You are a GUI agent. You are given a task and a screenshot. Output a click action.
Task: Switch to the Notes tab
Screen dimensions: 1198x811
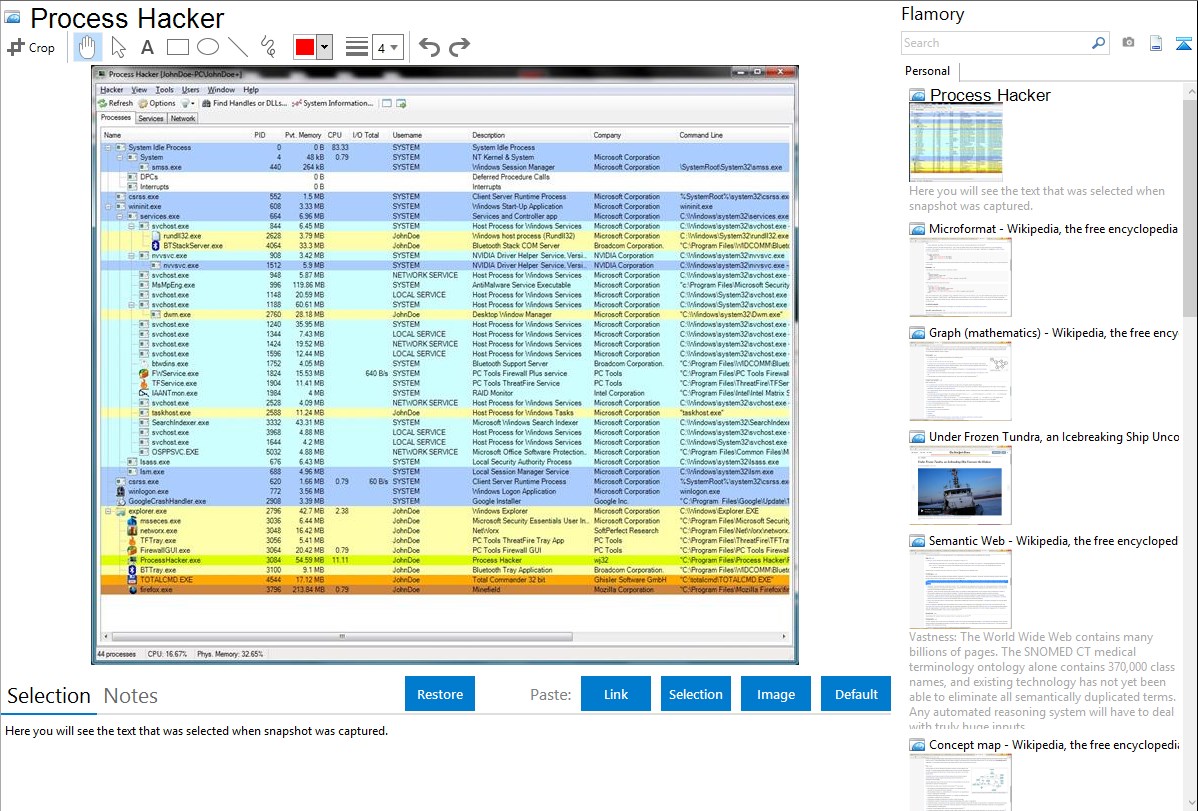coord(131,696)
